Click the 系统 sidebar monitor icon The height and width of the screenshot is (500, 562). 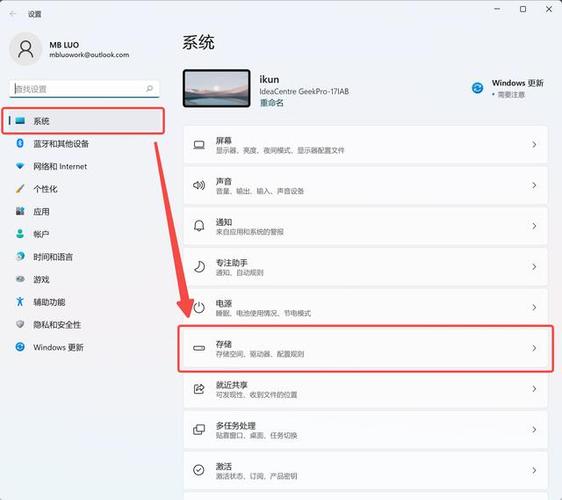tap(20, 121)
